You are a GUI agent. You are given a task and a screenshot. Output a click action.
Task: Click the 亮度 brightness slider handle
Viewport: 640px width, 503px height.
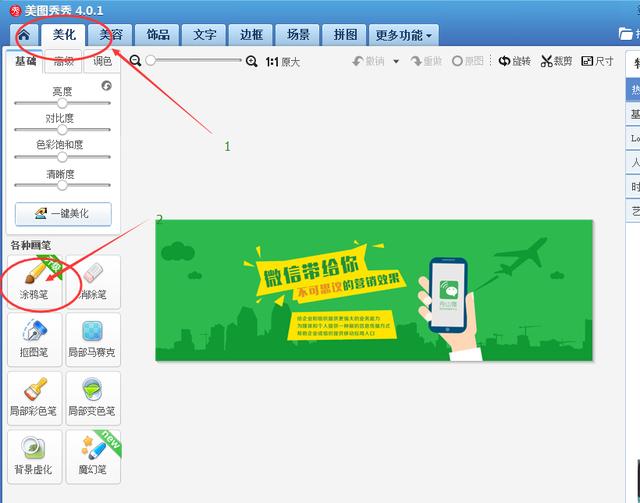[x=62, y=103]
